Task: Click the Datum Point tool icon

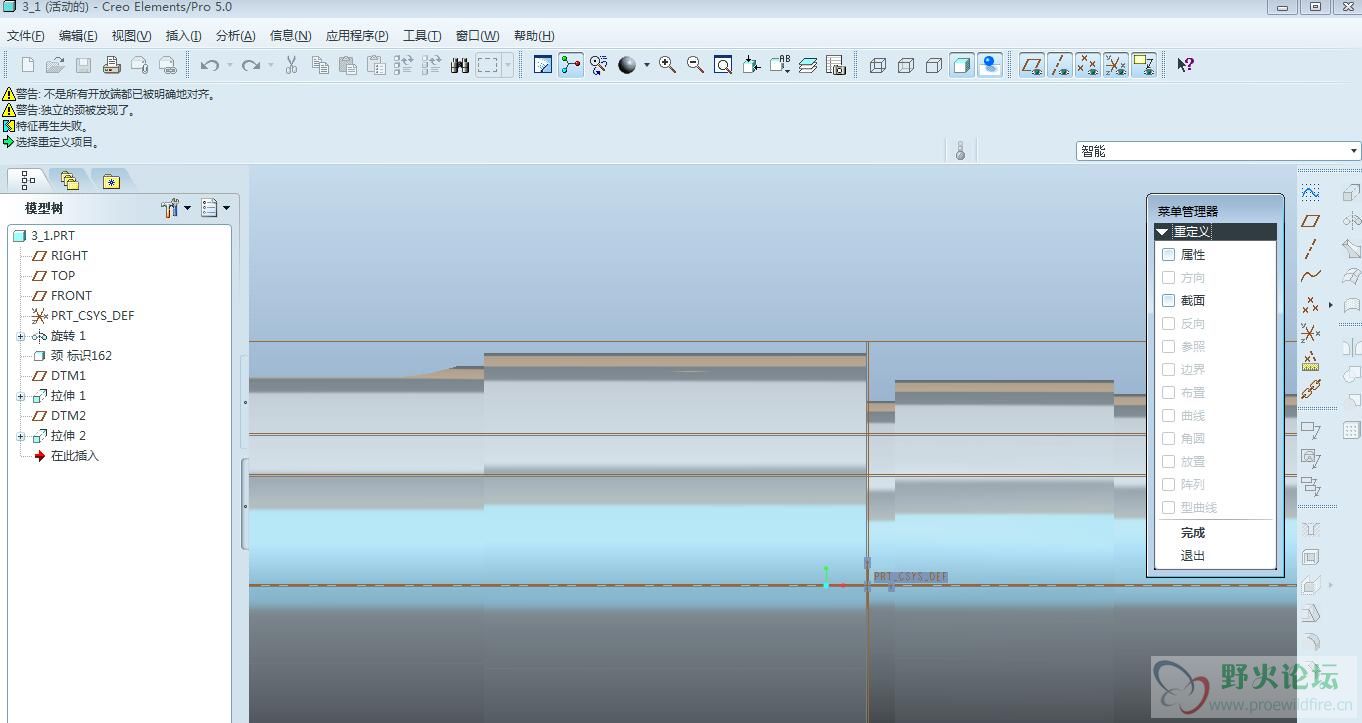Action: pyautogui.click(x=1311, y=304)
